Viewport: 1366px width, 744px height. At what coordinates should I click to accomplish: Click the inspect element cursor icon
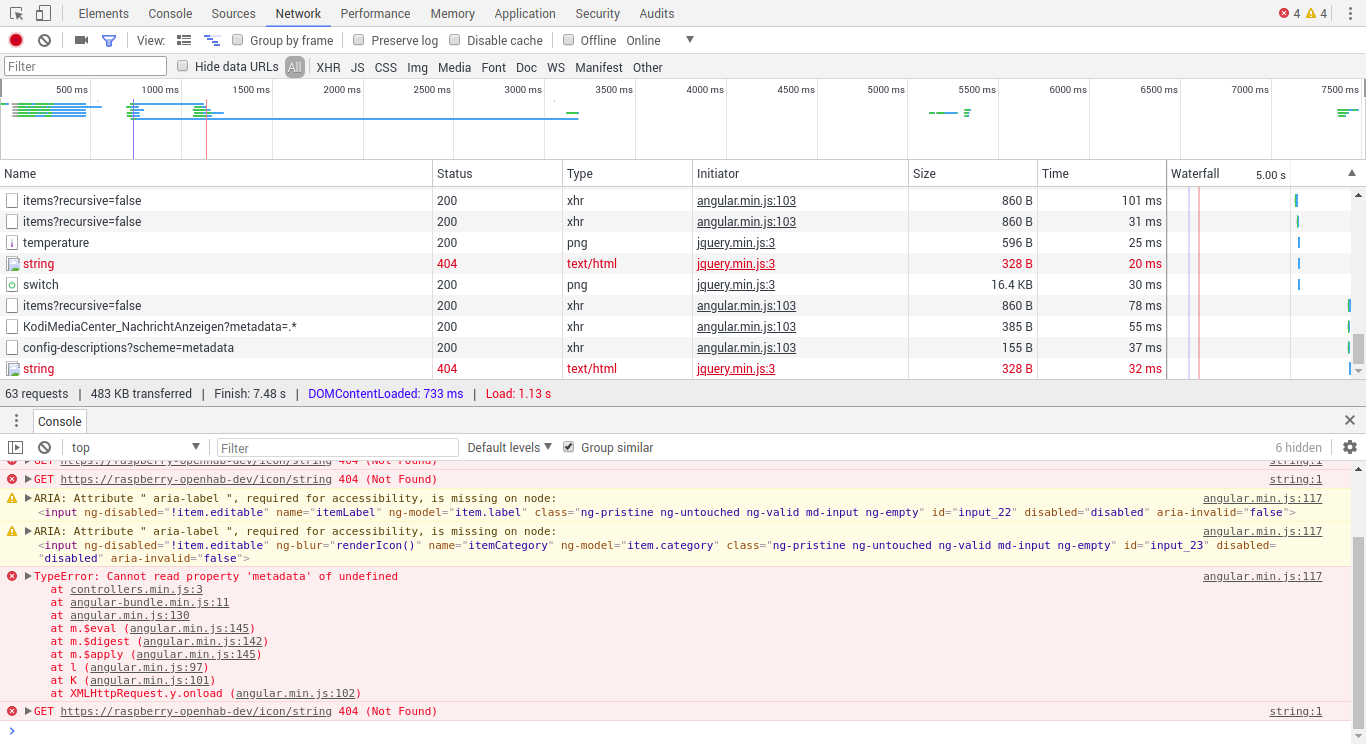[x=14, y=13]
